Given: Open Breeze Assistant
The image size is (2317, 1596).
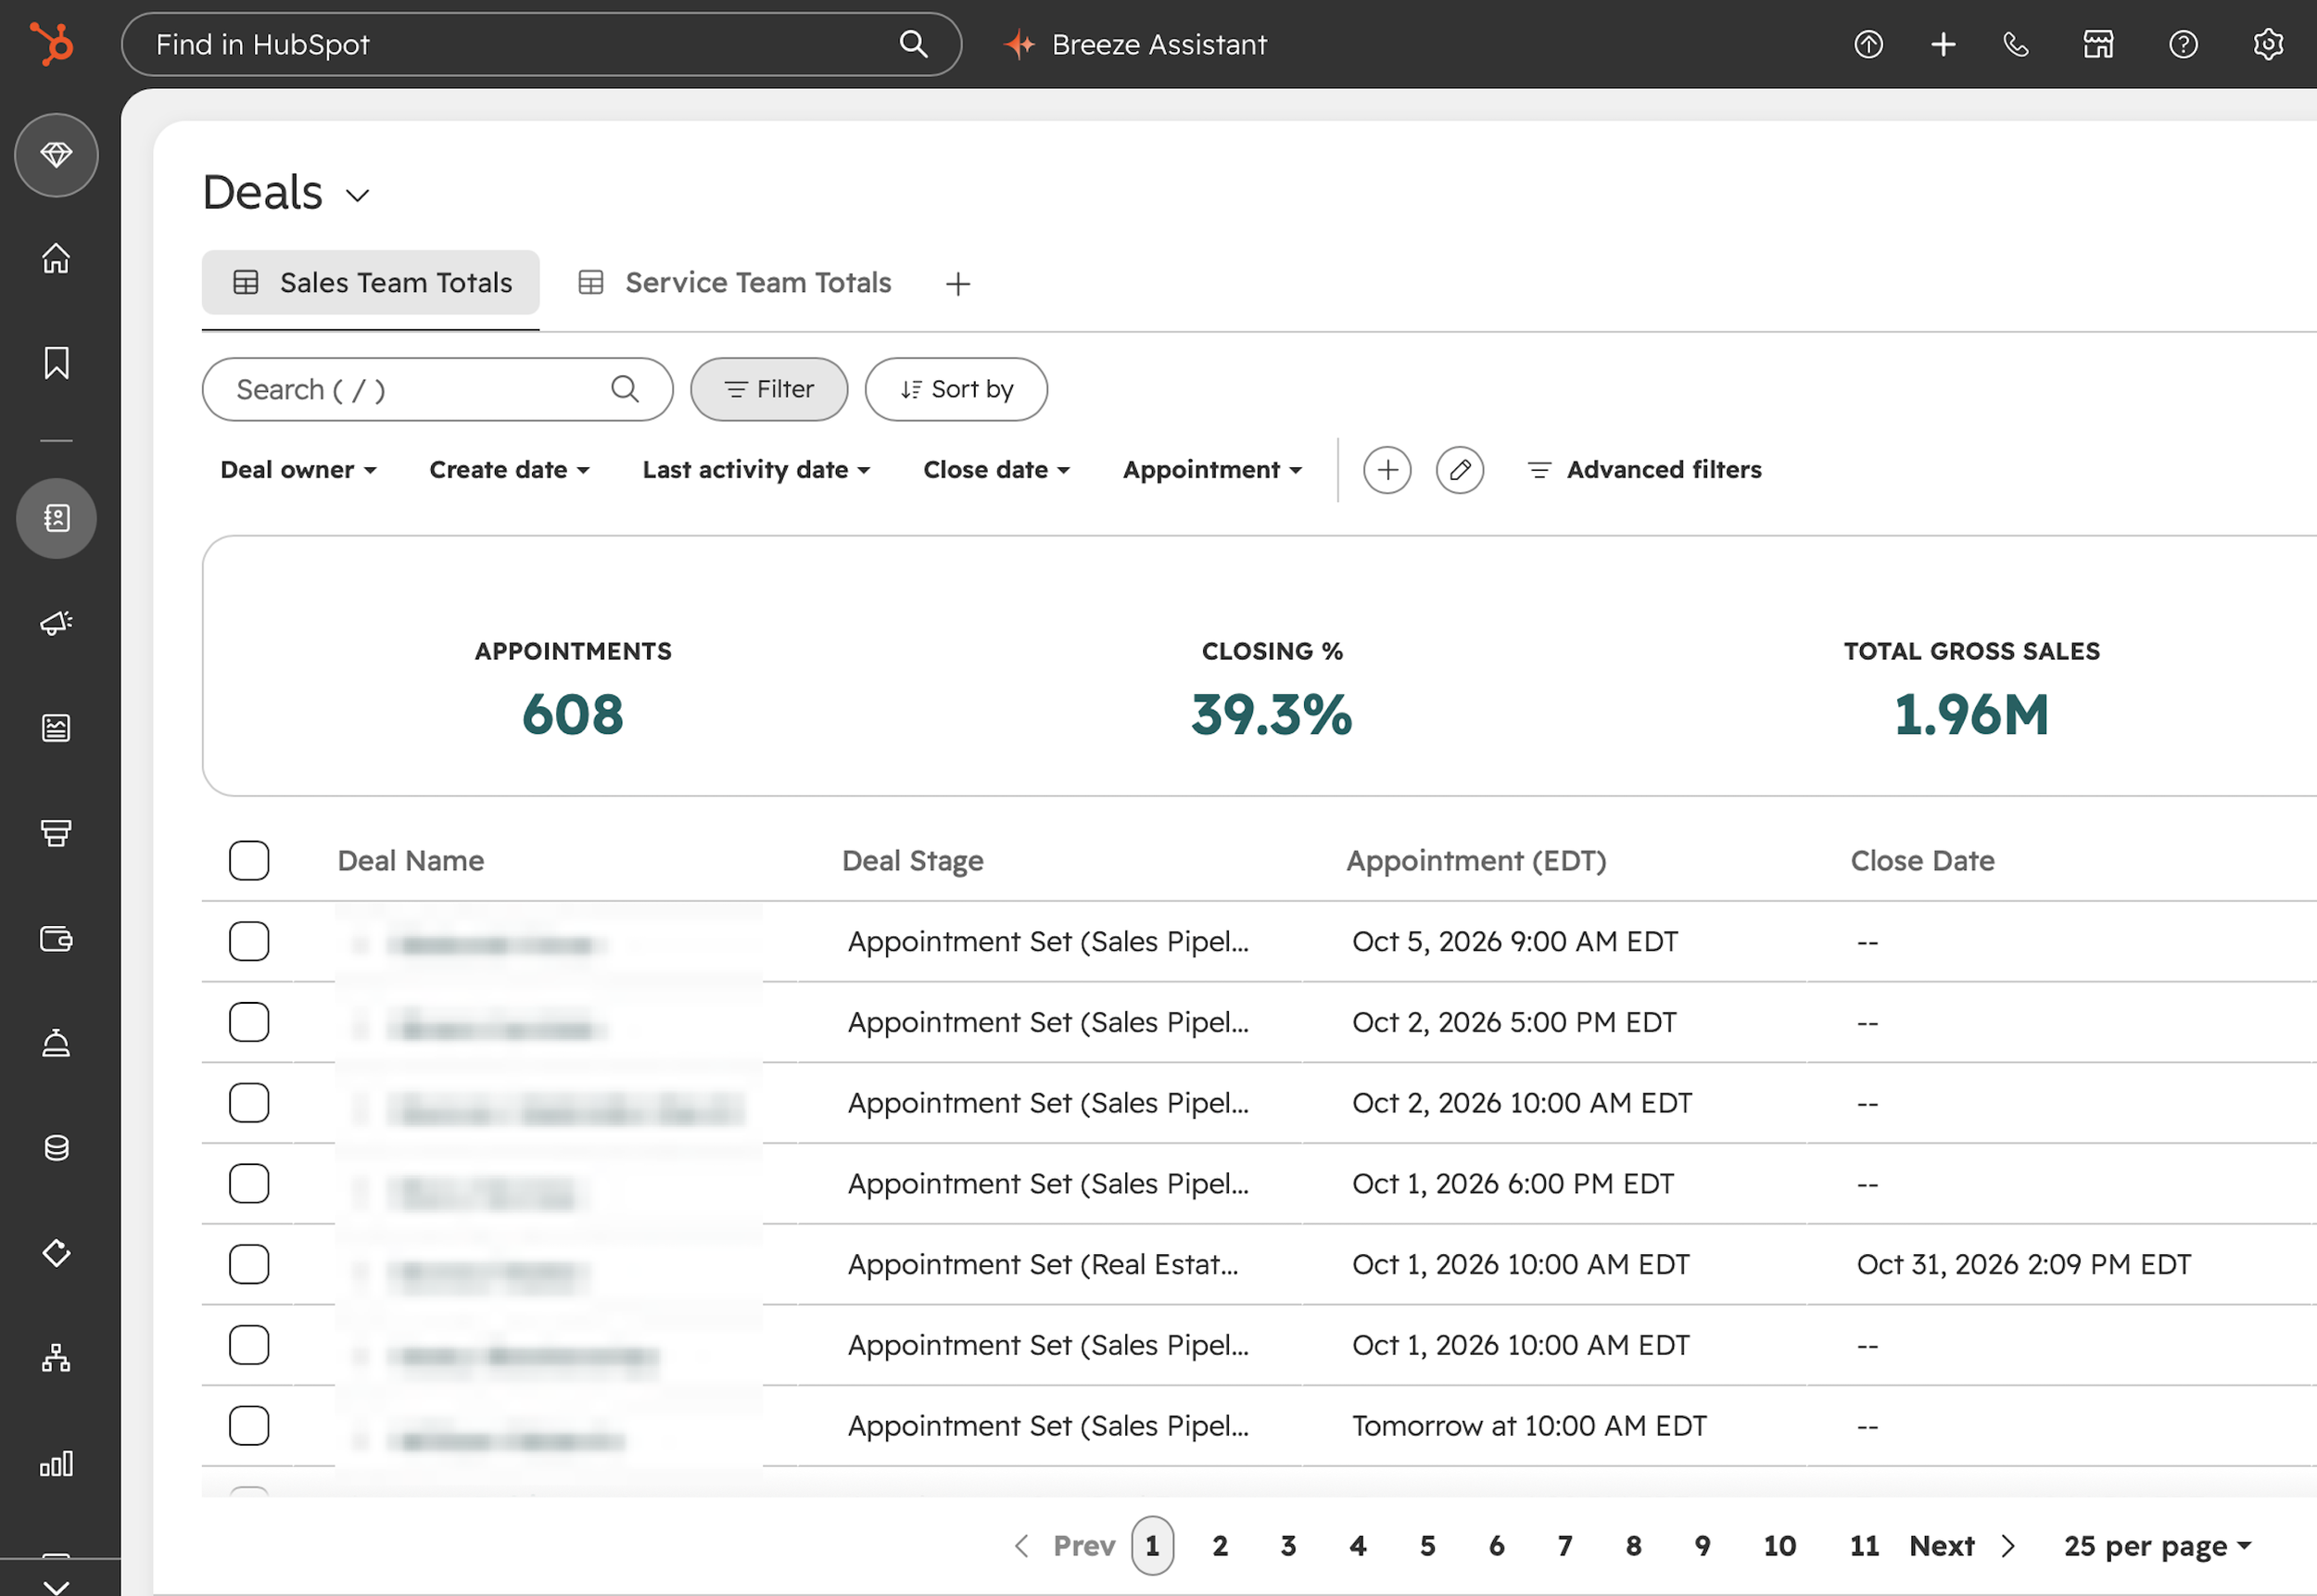Looking at the screenshot, I should pos(1136,44).
